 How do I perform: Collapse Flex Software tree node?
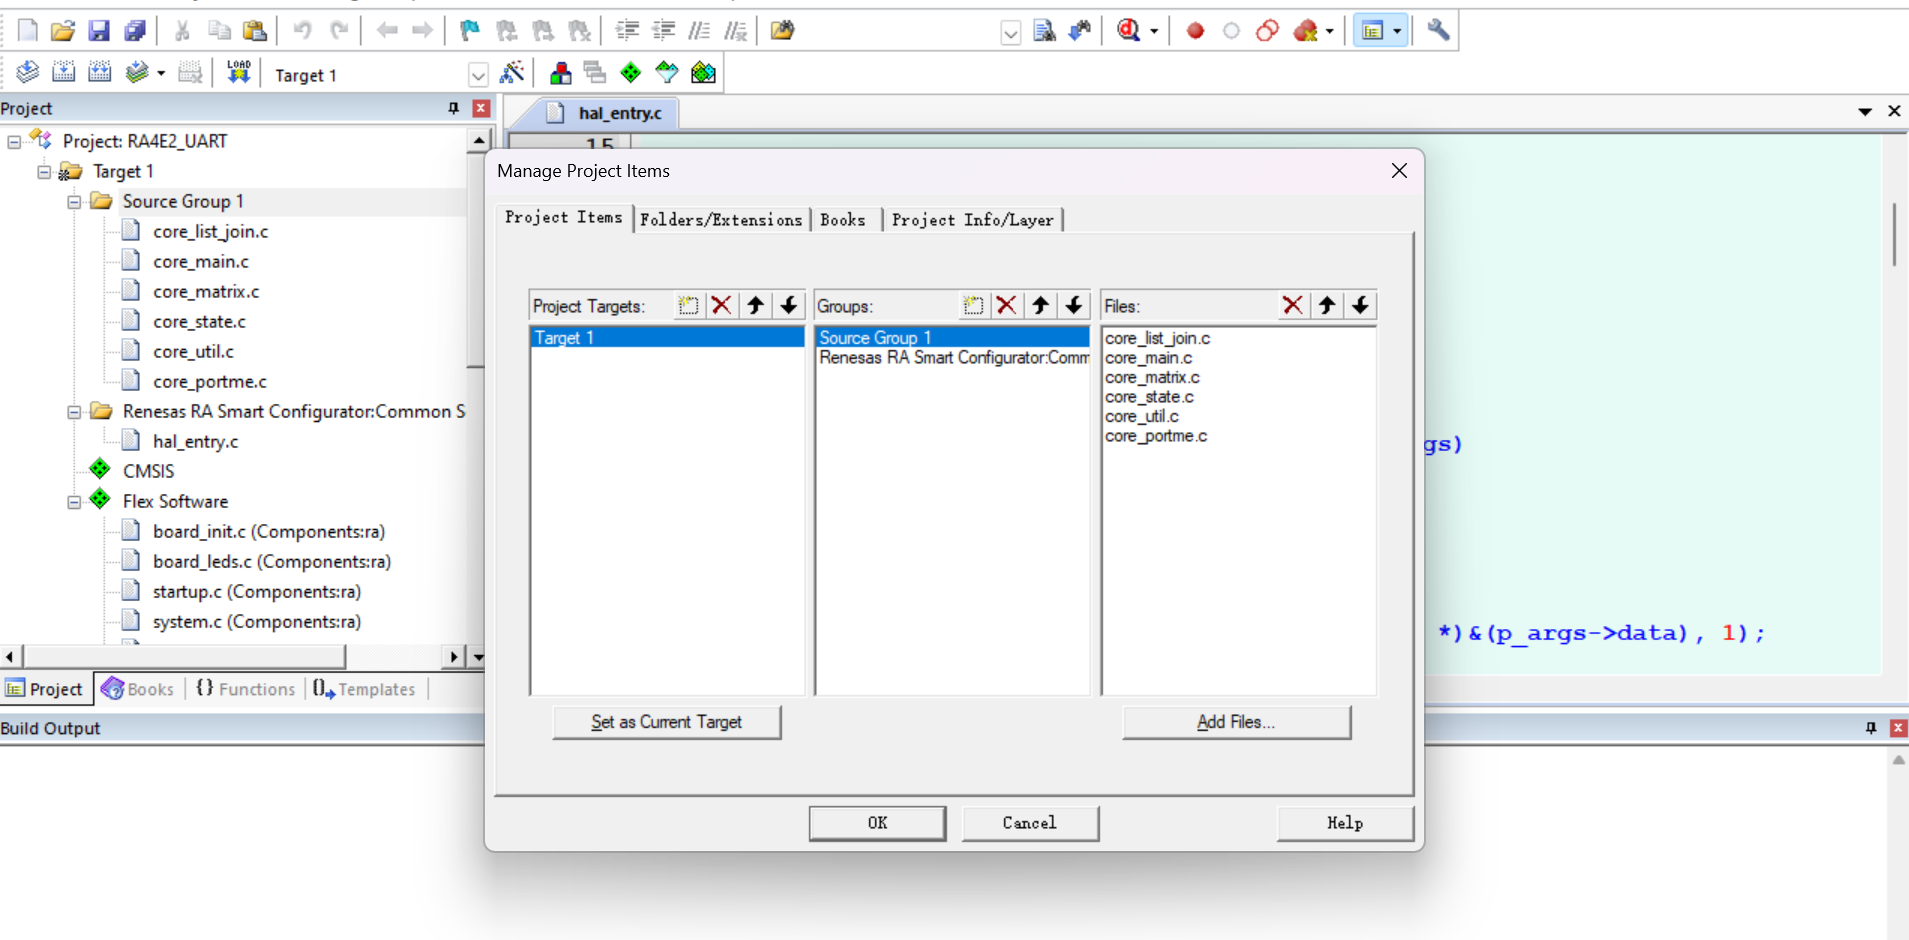(74, 502)
